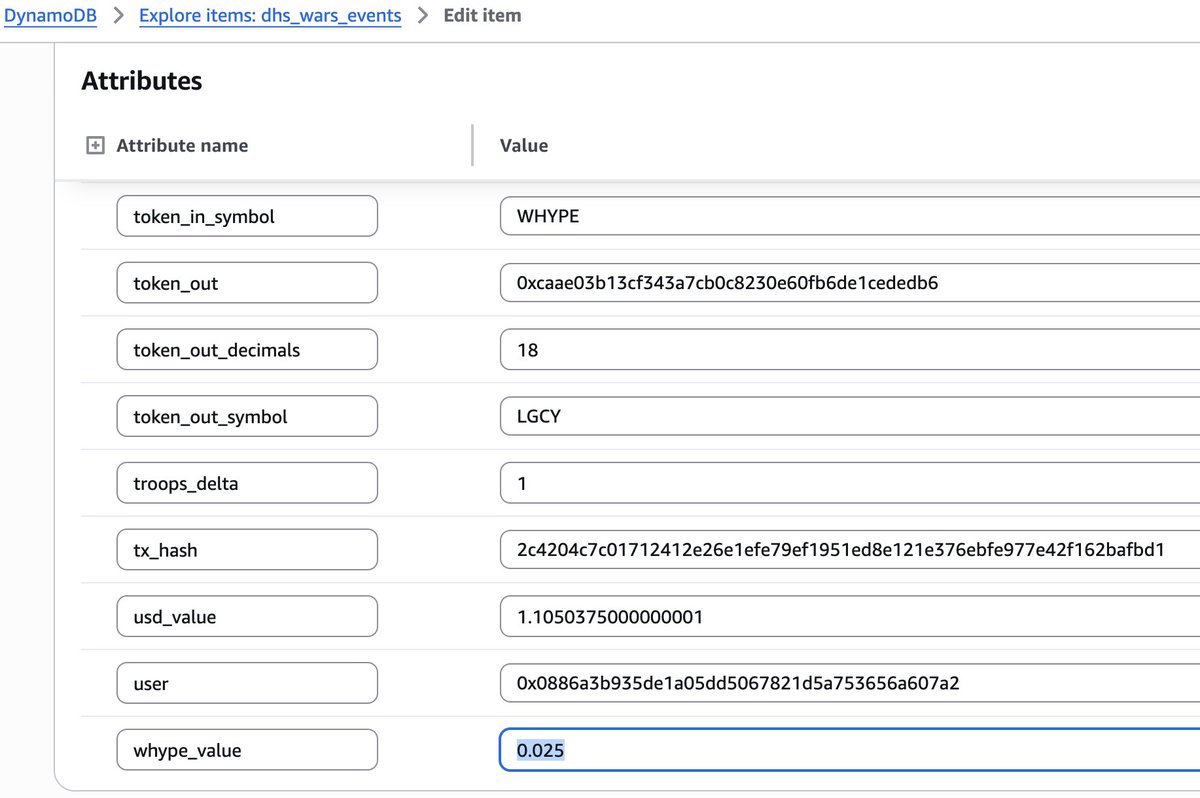Viewport: 1200px width, 798px height.
Task: Click the Attribute name column header
Action: 182,146
